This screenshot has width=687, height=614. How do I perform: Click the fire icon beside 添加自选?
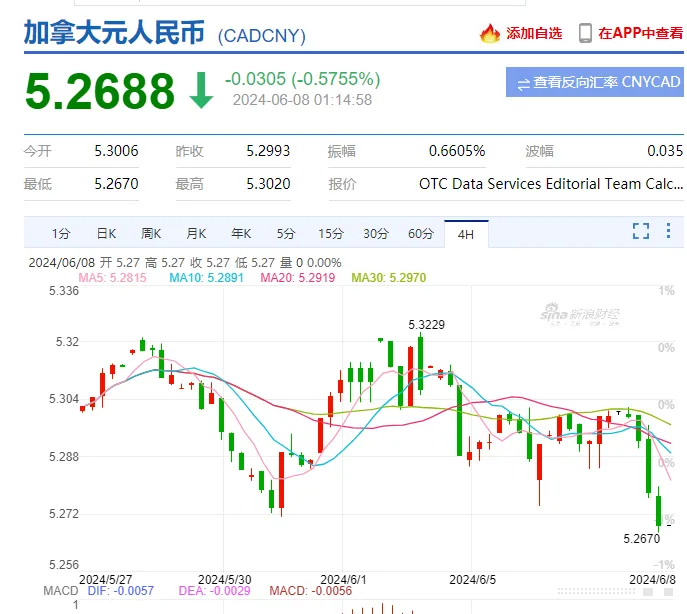pyautogui.click(x=490, y=33)
